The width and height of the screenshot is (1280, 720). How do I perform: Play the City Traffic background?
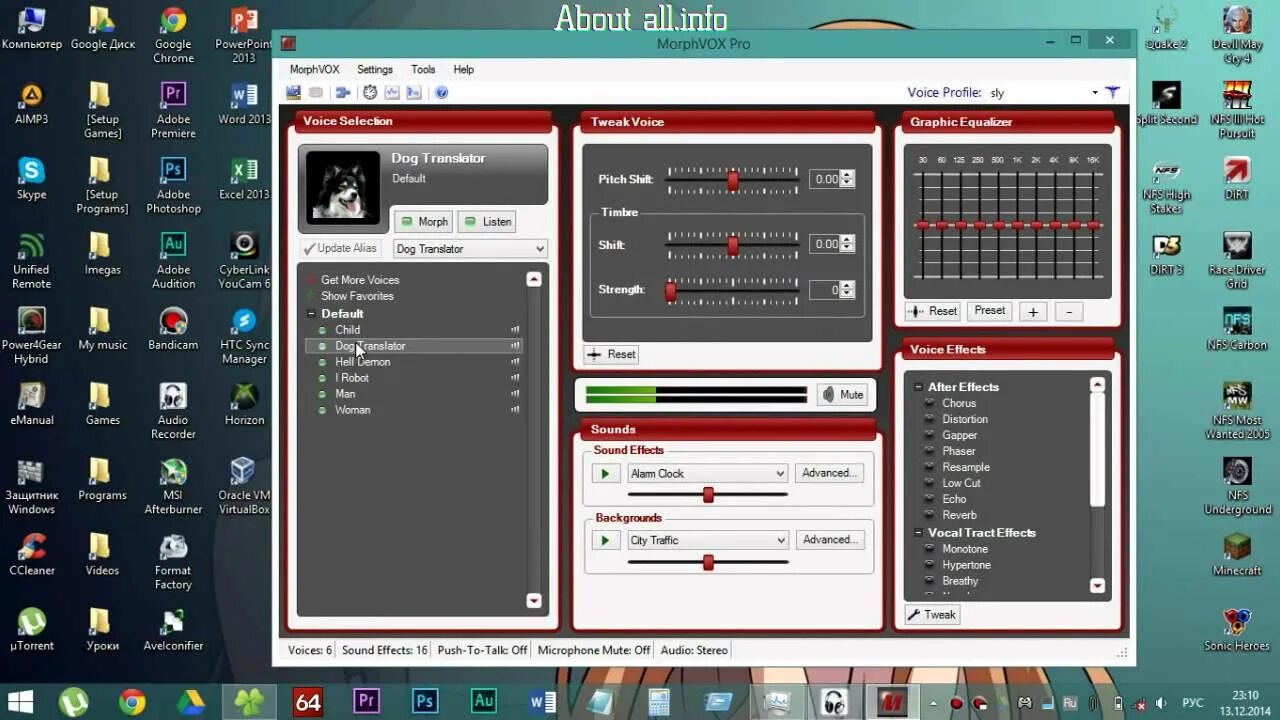tap(605, 540)
